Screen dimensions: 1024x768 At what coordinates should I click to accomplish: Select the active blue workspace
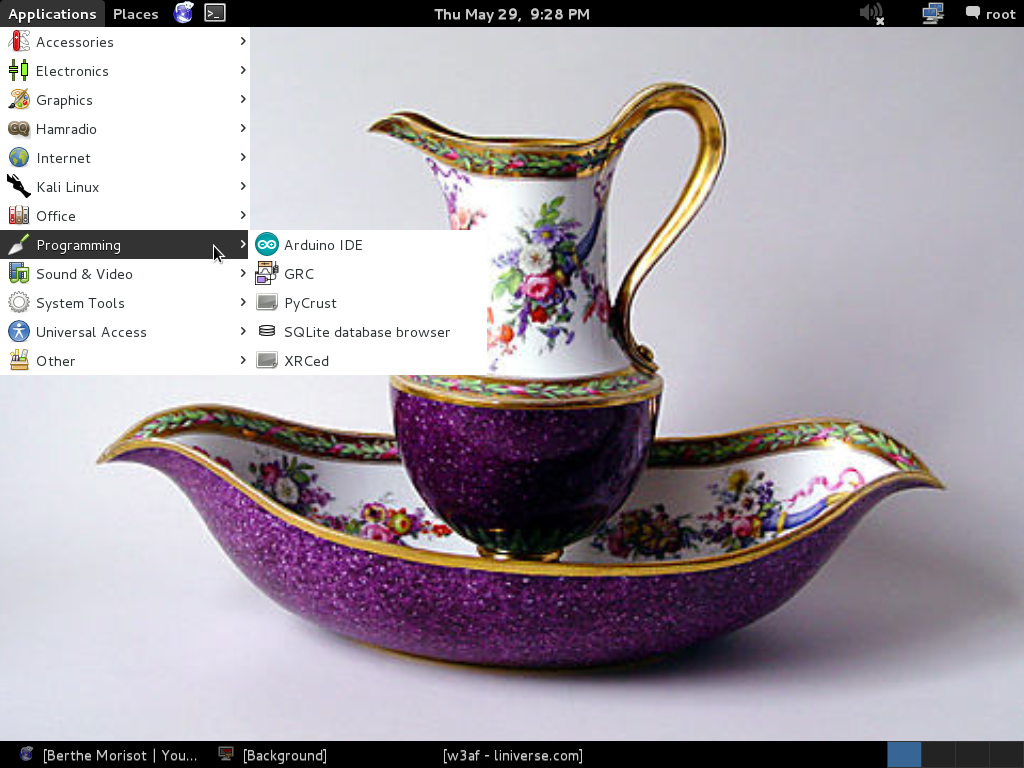click(x=904, y=755)
